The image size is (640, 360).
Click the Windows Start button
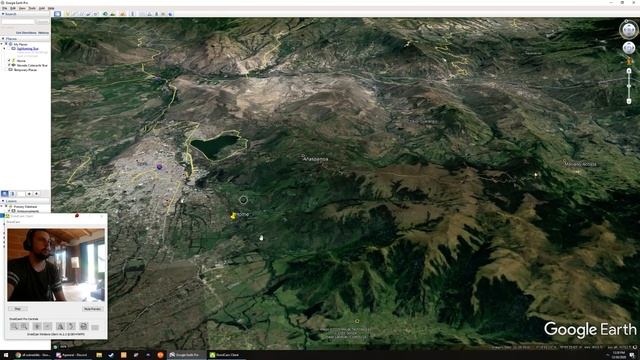tap(6, 355)
